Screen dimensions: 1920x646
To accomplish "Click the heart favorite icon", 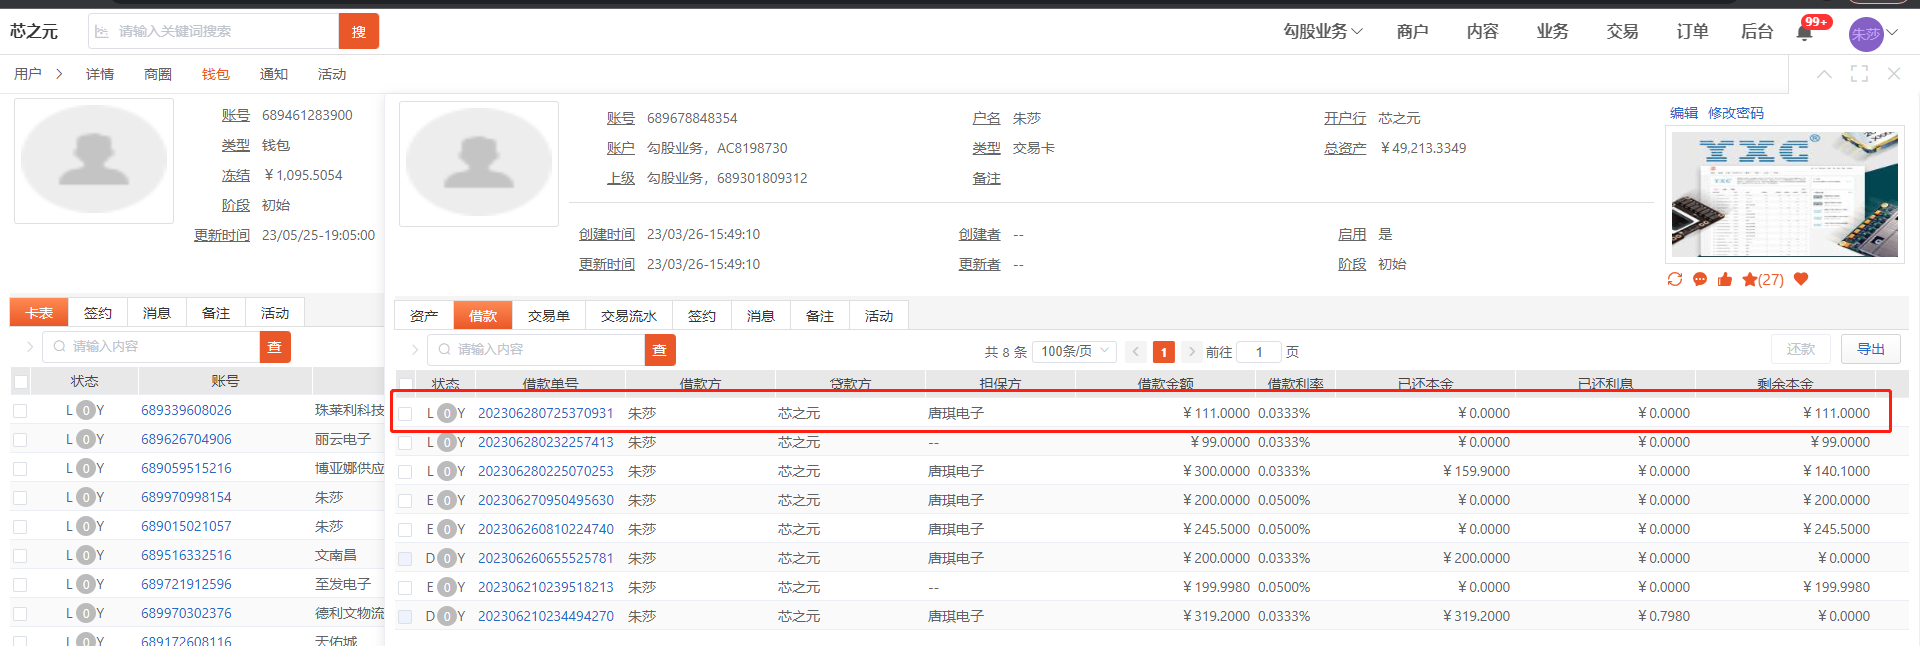I will click(1801, 279).
